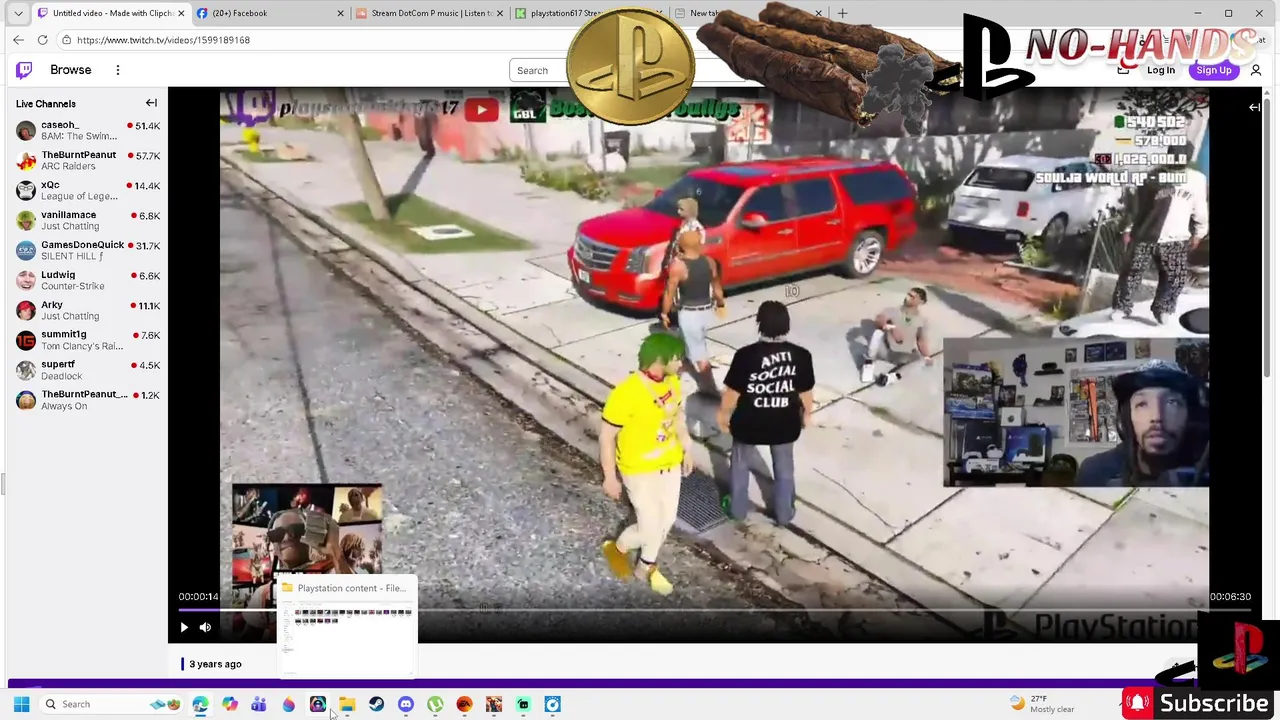Open the weather widget showing 27°F
Image resolution: width=1280 pixels, height=720 pixels.
pos(1042,704)
